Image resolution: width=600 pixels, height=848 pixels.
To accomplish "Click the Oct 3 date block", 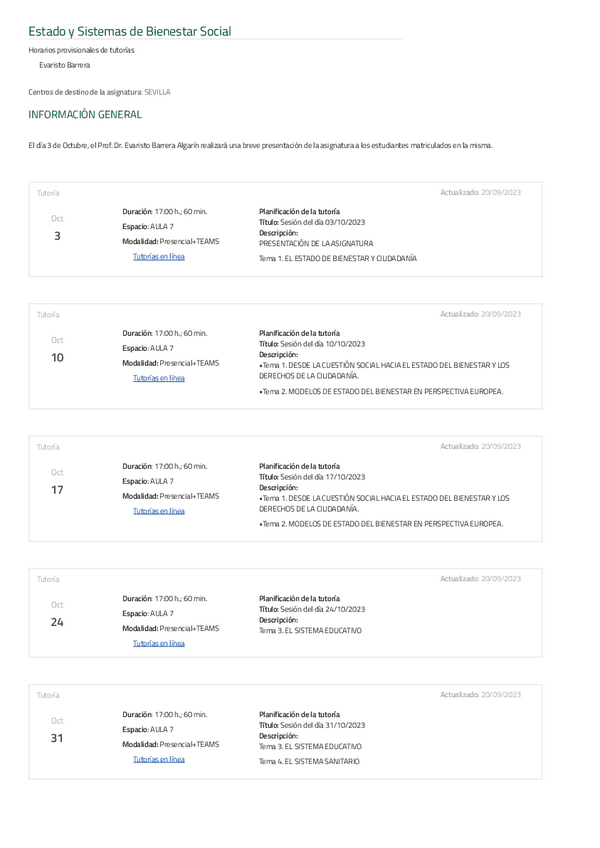I will click(x=57, y=229).
